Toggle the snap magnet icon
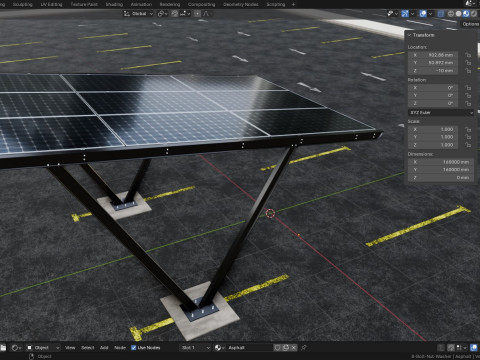This screenshot has width=480, height=360. click(175, 14)
